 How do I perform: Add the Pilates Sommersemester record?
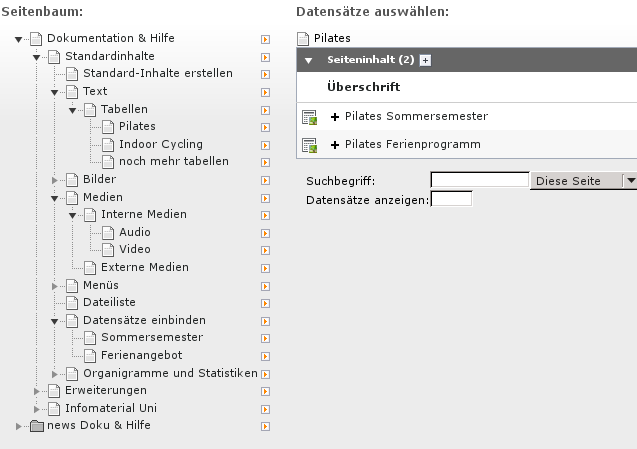click(334, 117)
